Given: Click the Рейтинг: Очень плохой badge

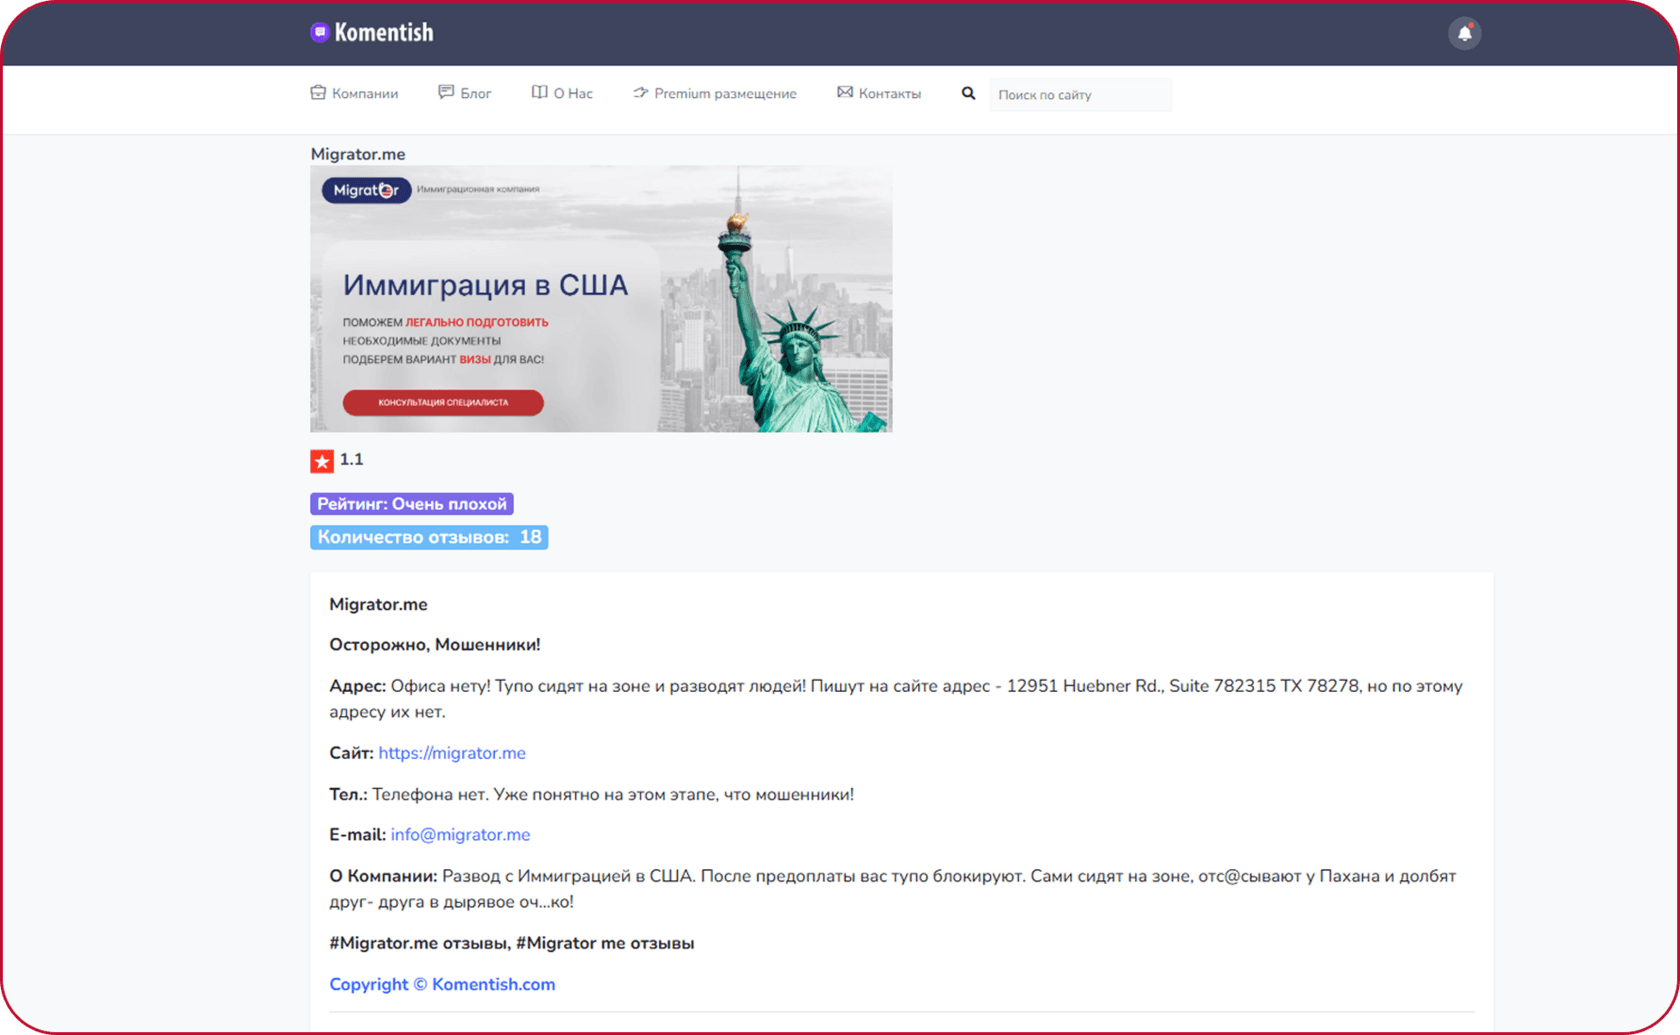Looking at the screenshot, I should pos(412,504).
